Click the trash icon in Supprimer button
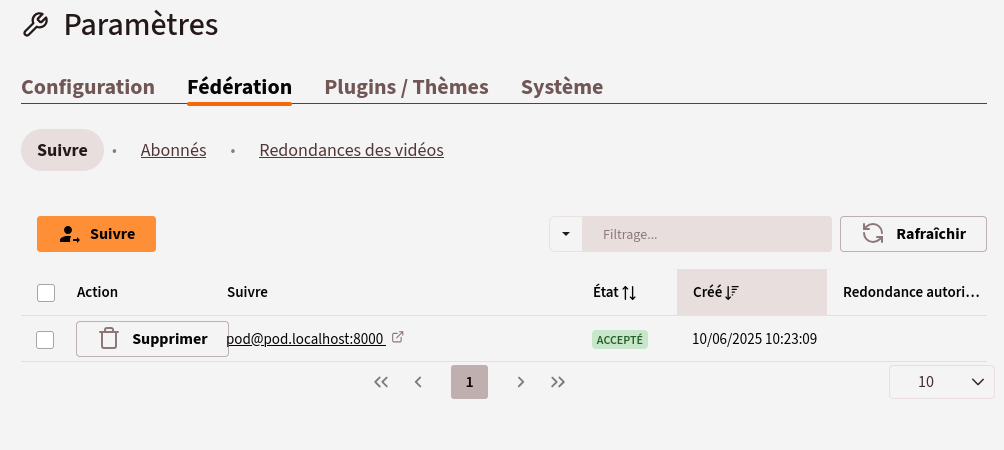The width and height of the screenshot is (1004, 450). click(x=109, y=339)
